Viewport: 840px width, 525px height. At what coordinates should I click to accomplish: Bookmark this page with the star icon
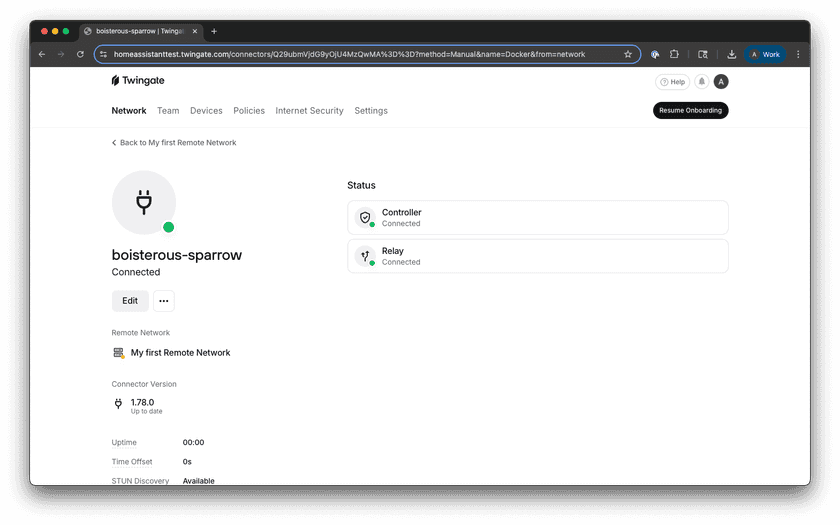tap(628, 54)
